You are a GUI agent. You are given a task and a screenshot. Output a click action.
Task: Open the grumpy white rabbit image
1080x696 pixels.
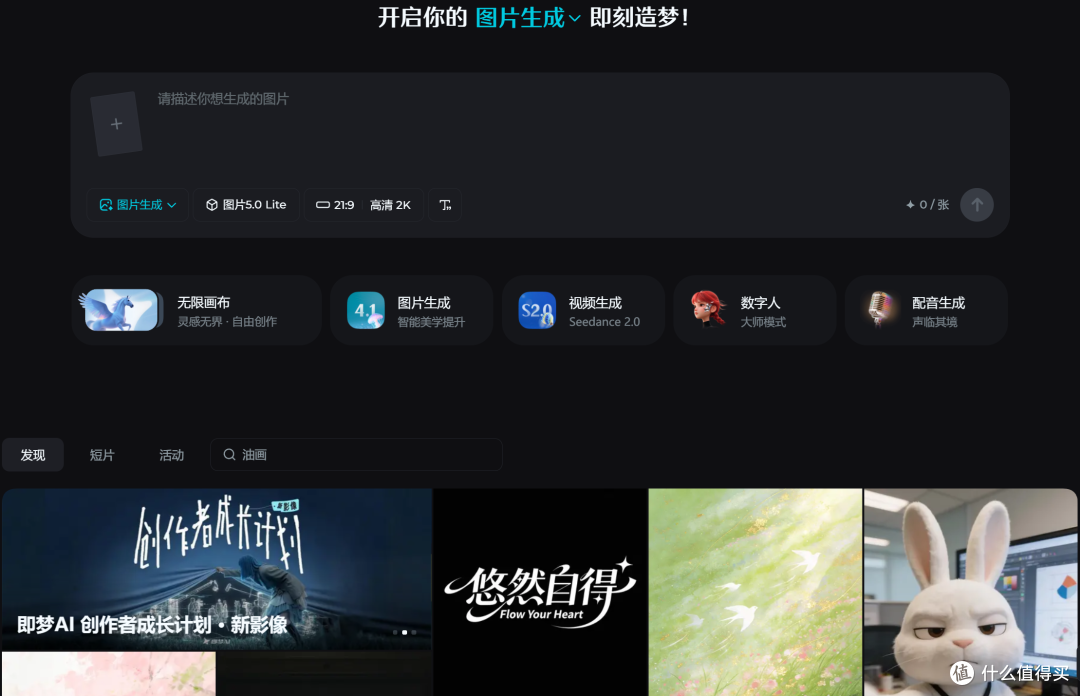point(970,592)
